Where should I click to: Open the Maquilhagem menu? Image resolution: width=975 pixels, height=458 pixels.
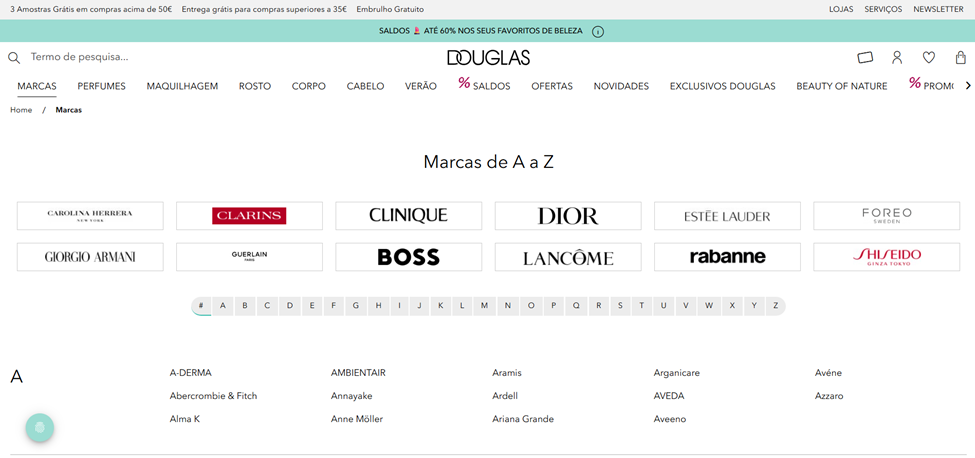tap(182, 86)
